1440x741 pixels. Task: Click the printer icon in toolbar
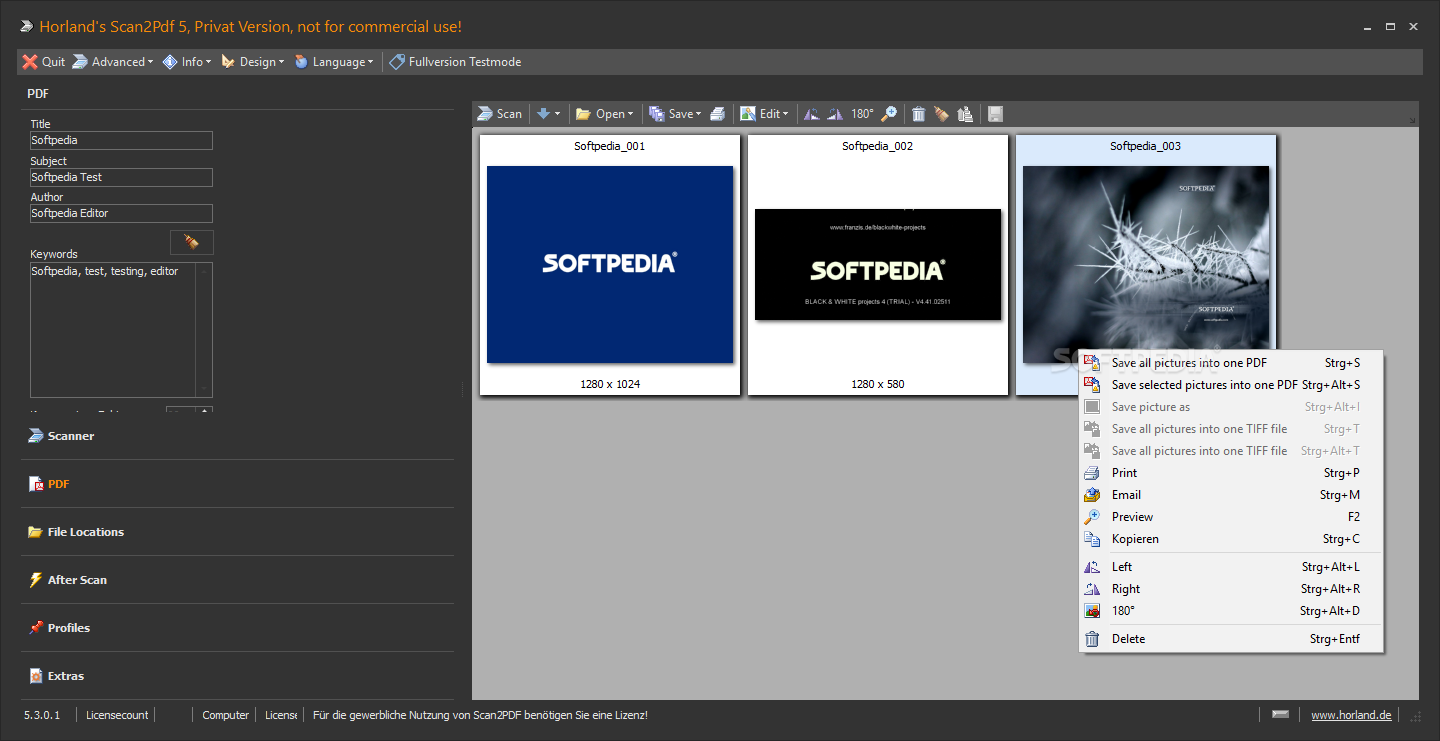pyautogui.click(x=718, y=114)
